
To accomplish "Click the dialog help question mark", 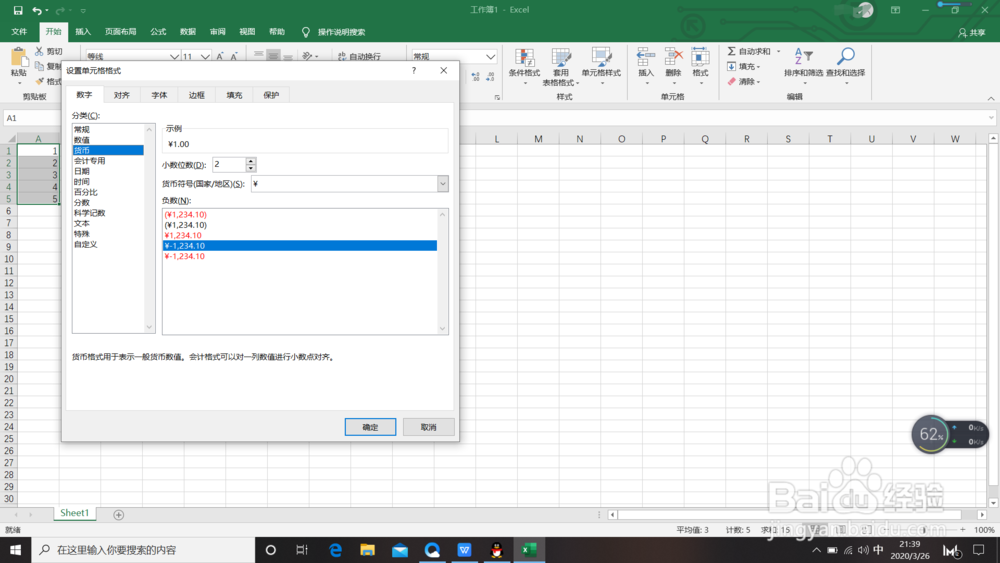I will tap(414, 70).
